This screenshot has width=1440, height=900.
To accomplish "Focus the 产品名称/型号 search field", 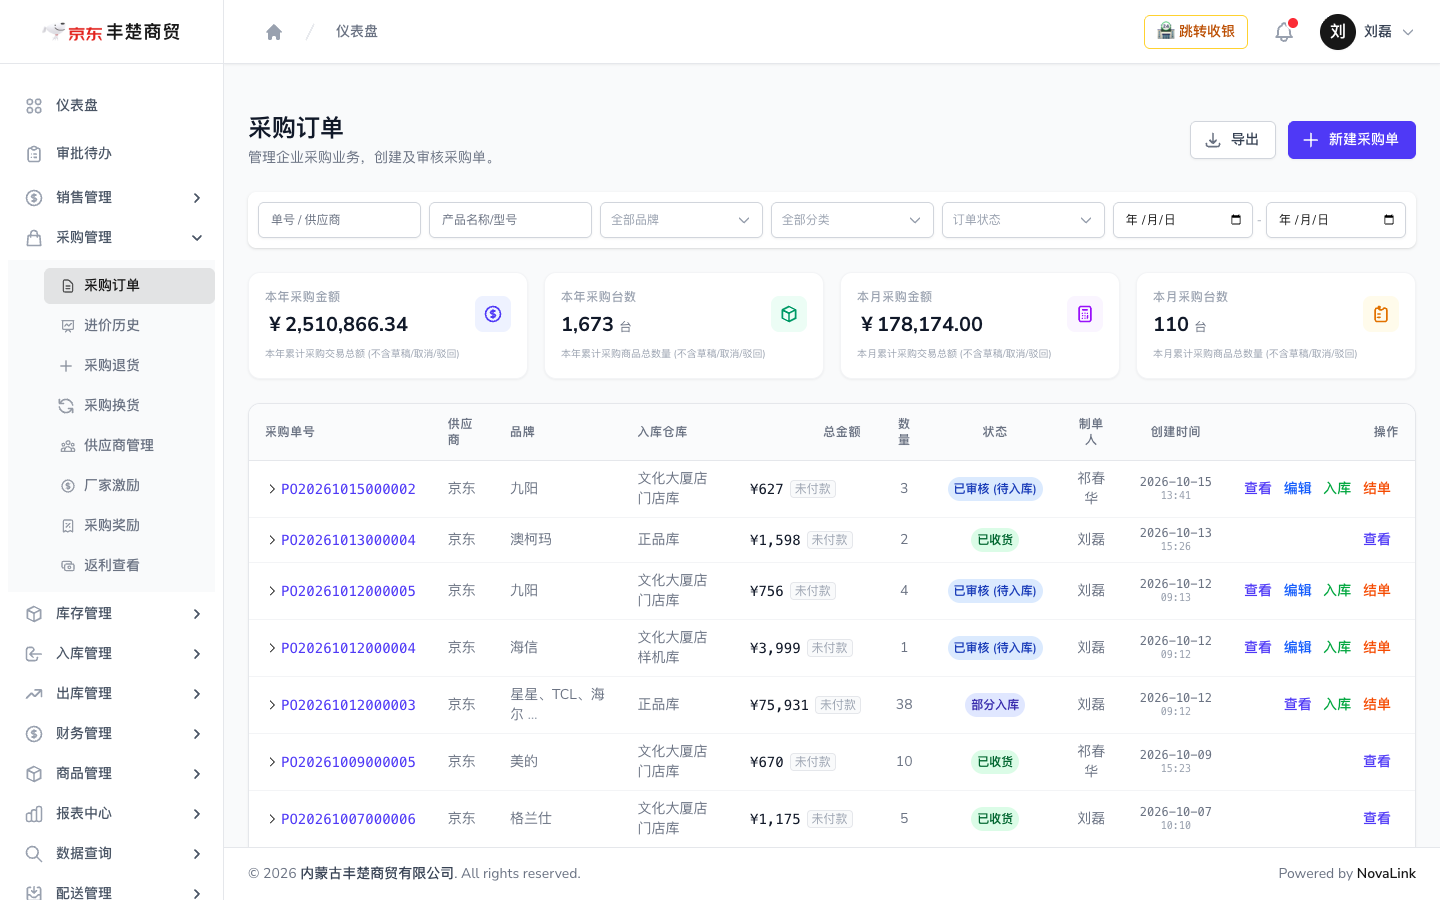I will pos(510,220).
